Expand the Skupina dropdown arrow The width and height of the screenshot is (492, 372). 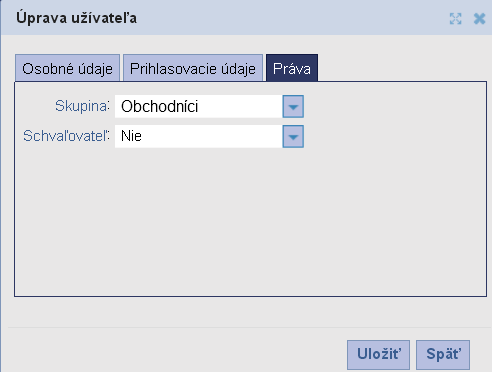point(293,107)
